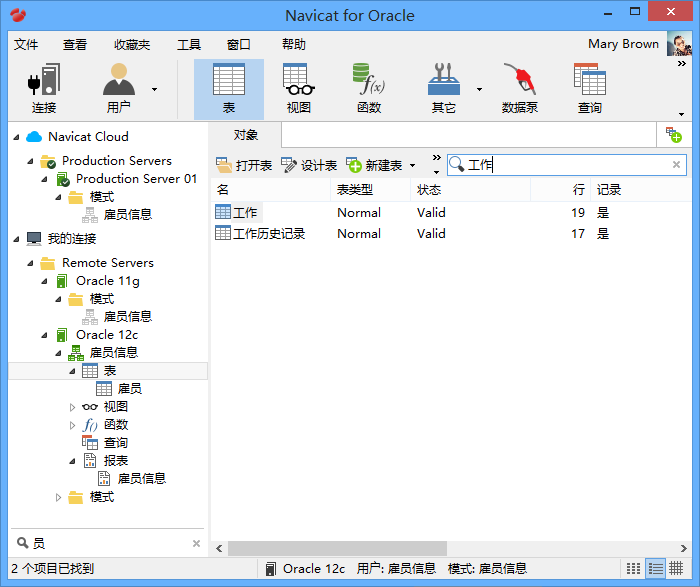This screenshot has width=700, height=587.
Task: Open the Query (查询) toolbar icon
Action: (x=590, y=89)
